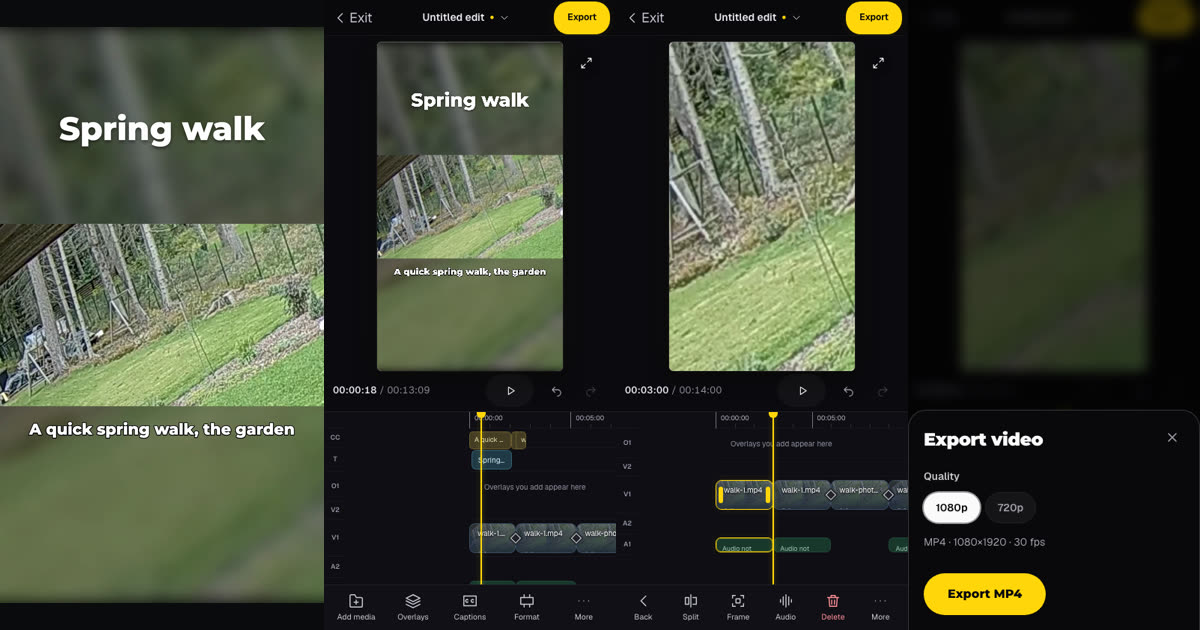Screen dimensions: 1200x630
Task: Tap the transition diamond after the first walk-1 clip, 00:00:18 editor
Action: coord(516,538)
